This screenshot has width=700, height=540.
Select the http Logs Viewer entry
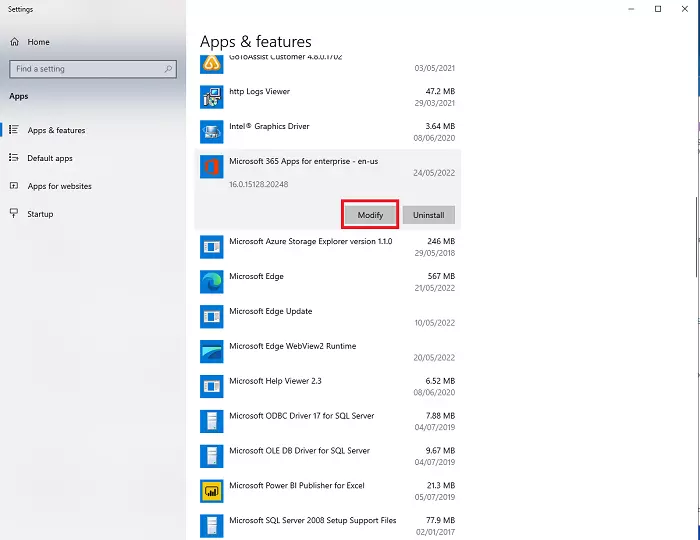coord(259,91)
